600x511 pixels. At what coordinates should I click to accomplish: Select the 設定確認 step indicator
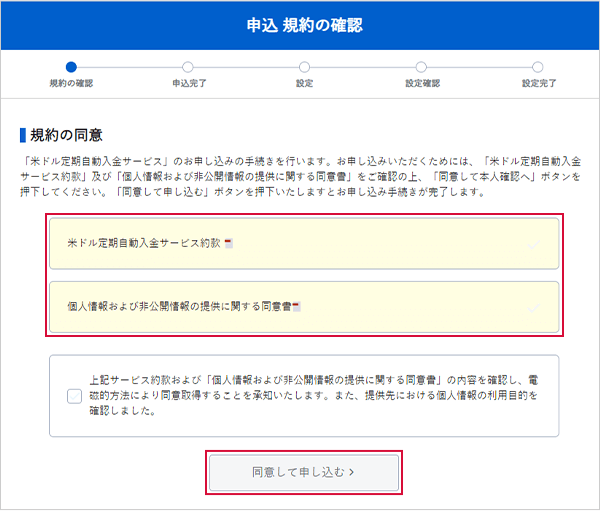click(421, 67)
